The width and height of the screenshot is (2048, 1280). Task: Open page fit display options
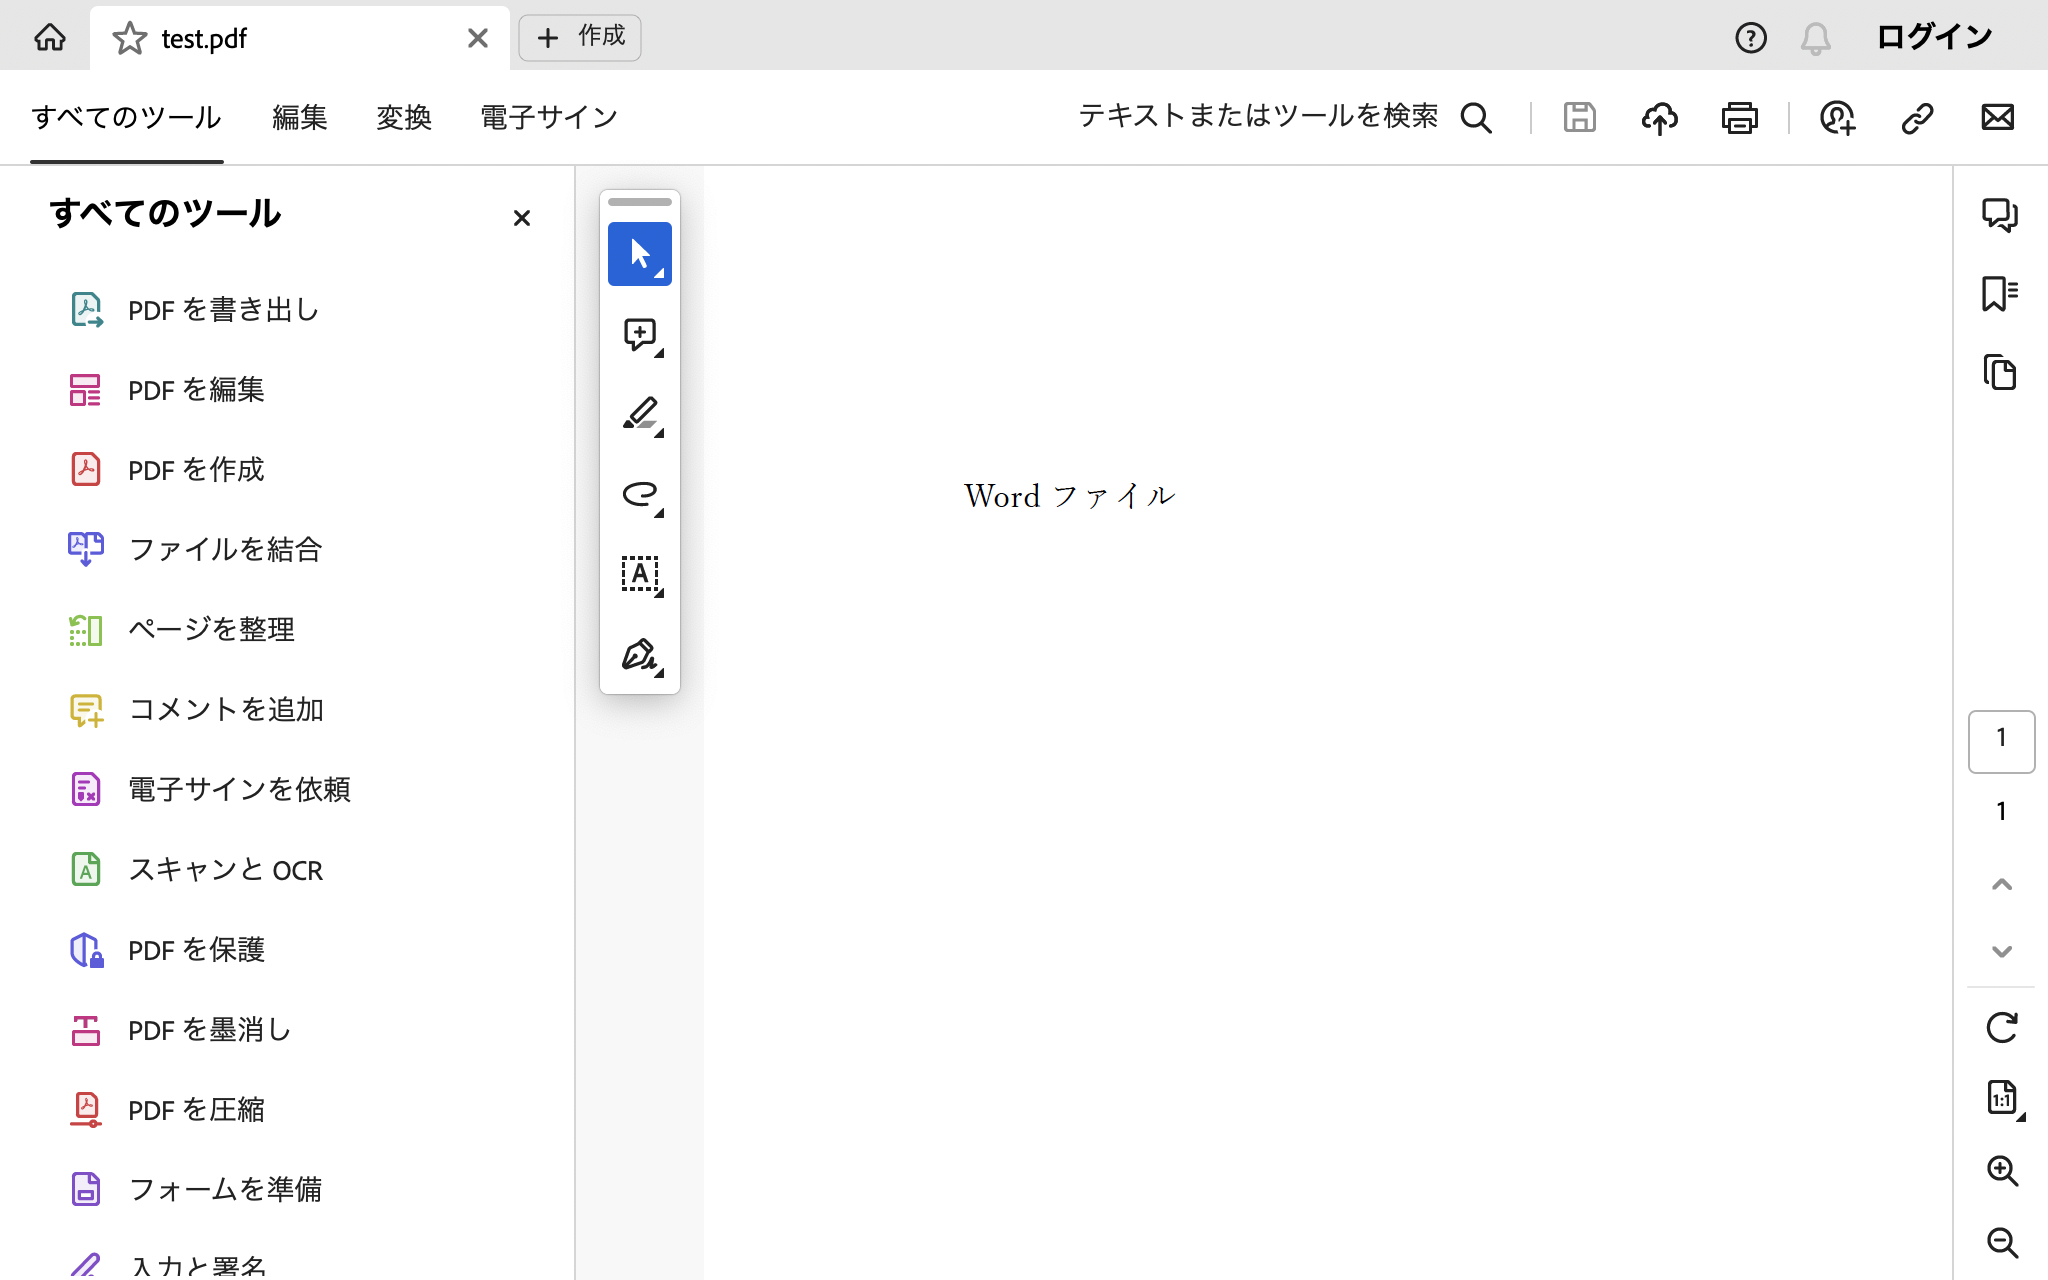(2003, 1099)
